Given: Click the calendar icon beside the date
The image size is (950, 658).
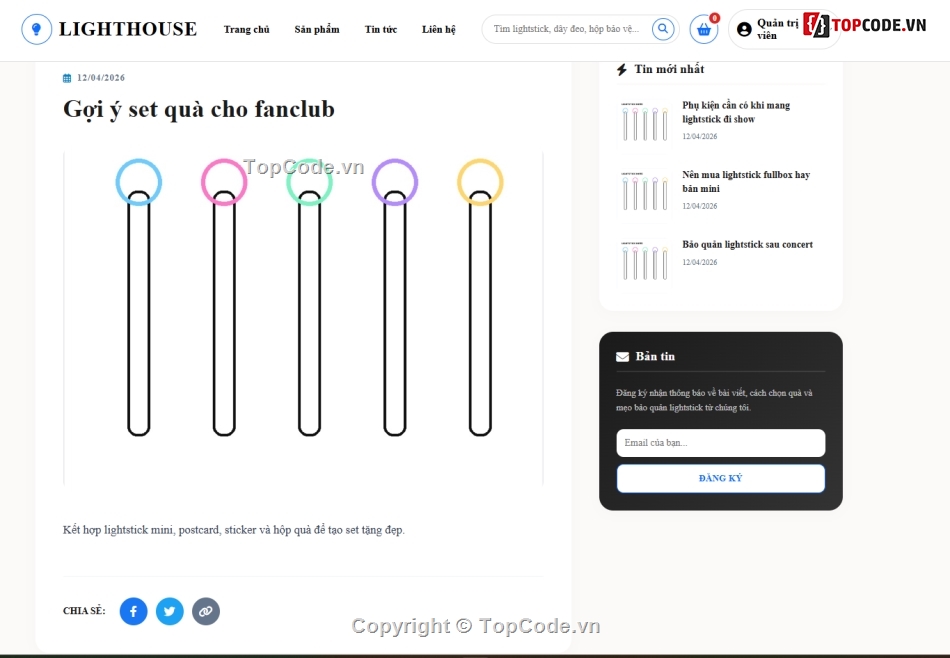Looking at the screenshot, I should pyautogui.click(x=67, y=78).
